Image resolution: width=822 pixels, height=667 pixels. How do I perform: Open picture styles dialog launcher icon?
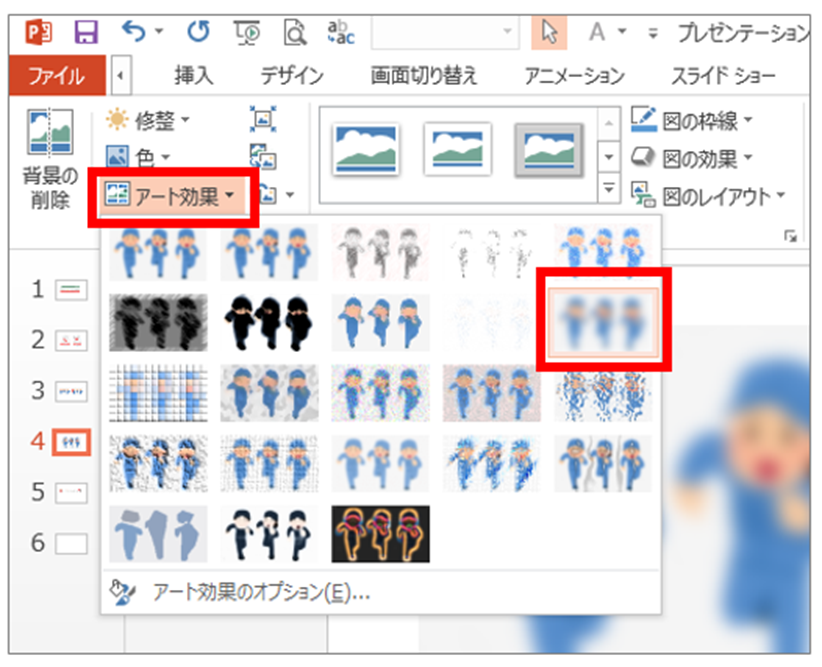(x=791, y=236)
